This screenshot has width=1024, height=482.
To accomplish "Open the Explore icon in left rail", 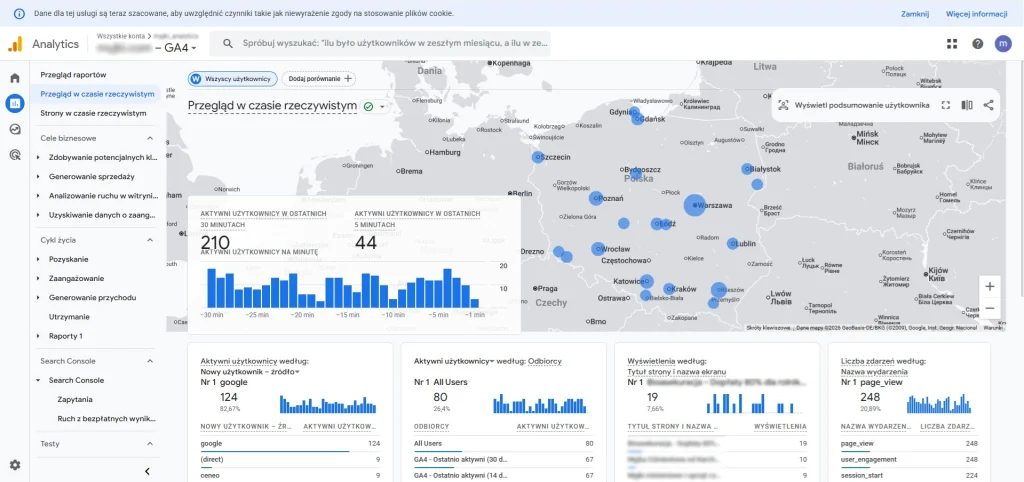I will pos(14,129).
